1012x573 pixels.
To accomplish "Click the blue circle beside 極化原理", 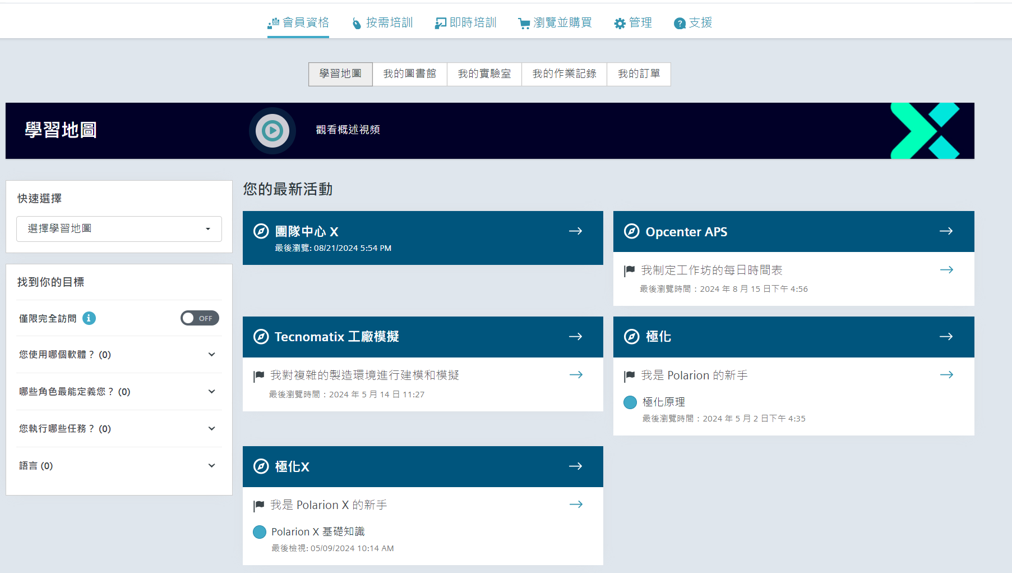I will click(631, 403).
